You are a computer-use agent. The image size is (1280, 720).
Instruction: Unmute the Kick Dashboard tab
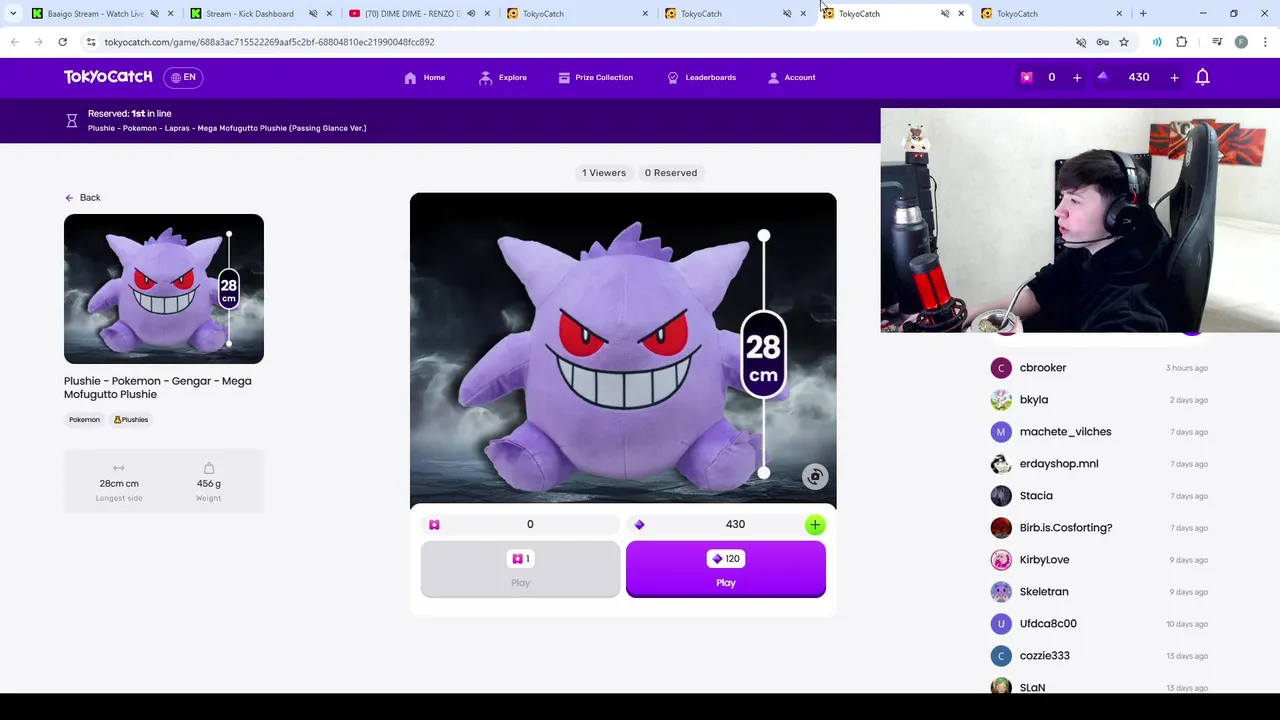[312, 14]
